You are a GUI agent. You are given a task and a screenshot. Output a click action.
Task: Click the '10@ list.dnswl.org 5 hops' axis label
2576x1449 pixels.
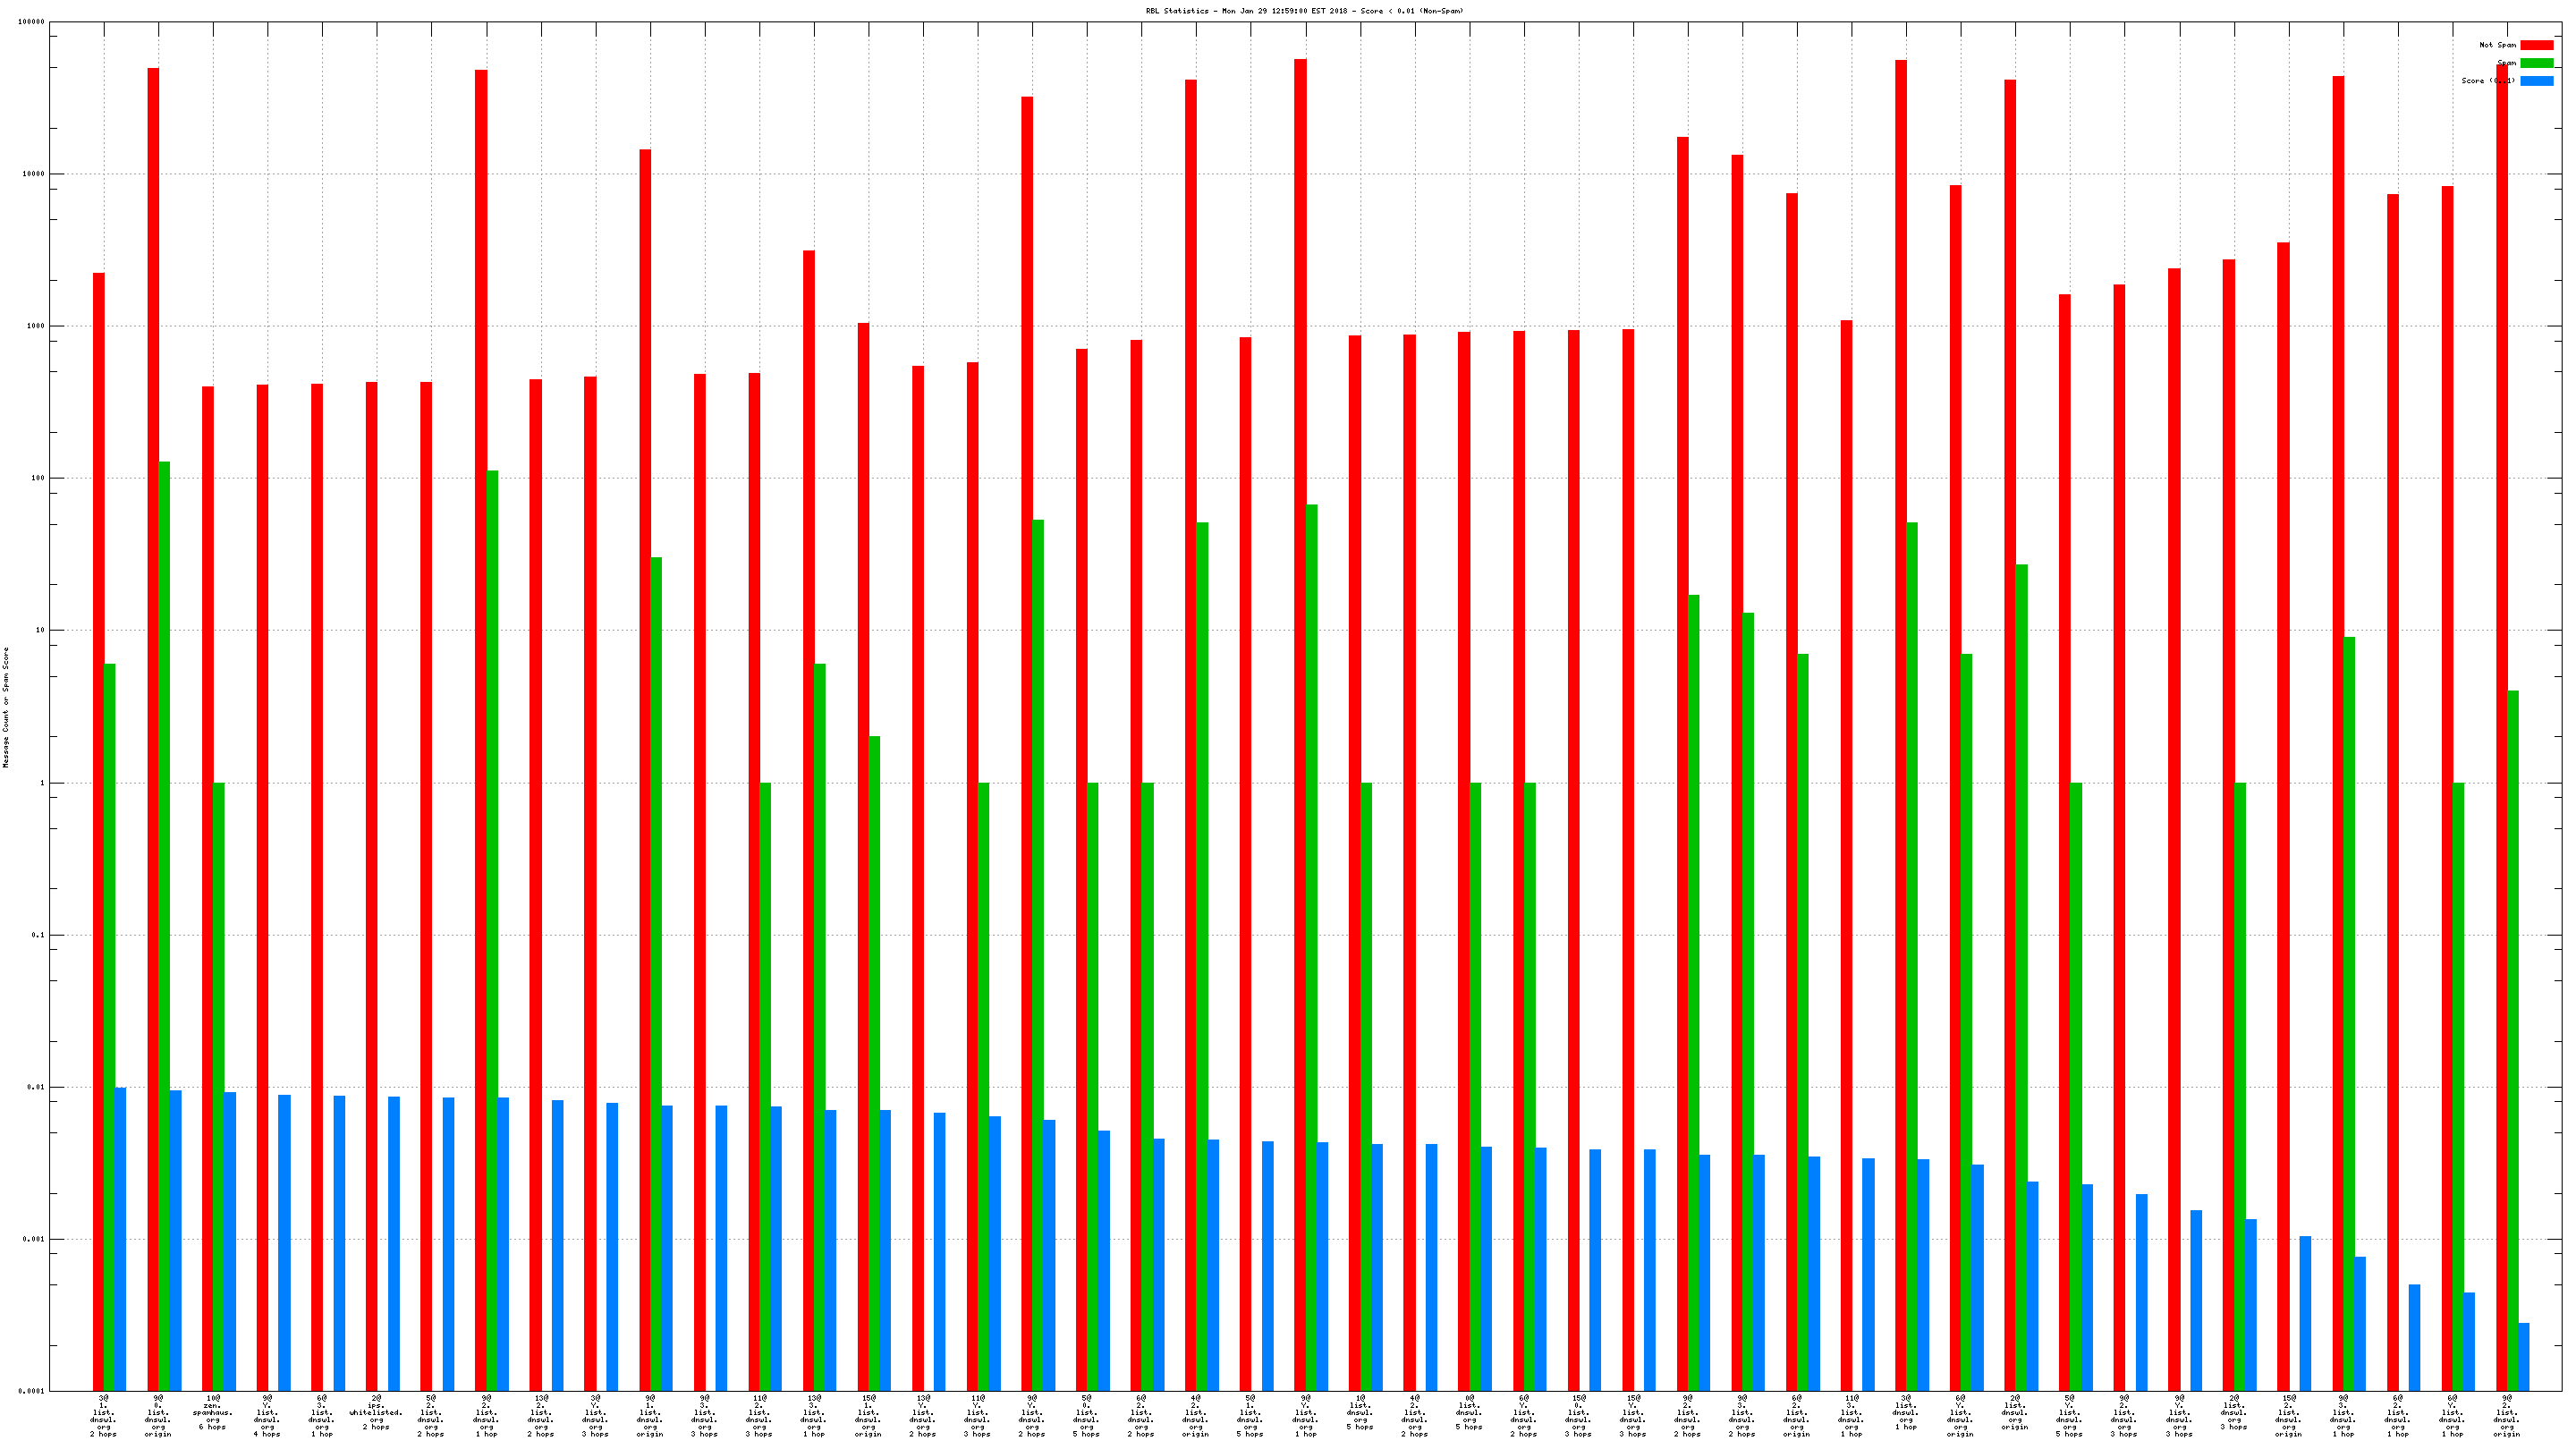click(x=1359, y=1412)
